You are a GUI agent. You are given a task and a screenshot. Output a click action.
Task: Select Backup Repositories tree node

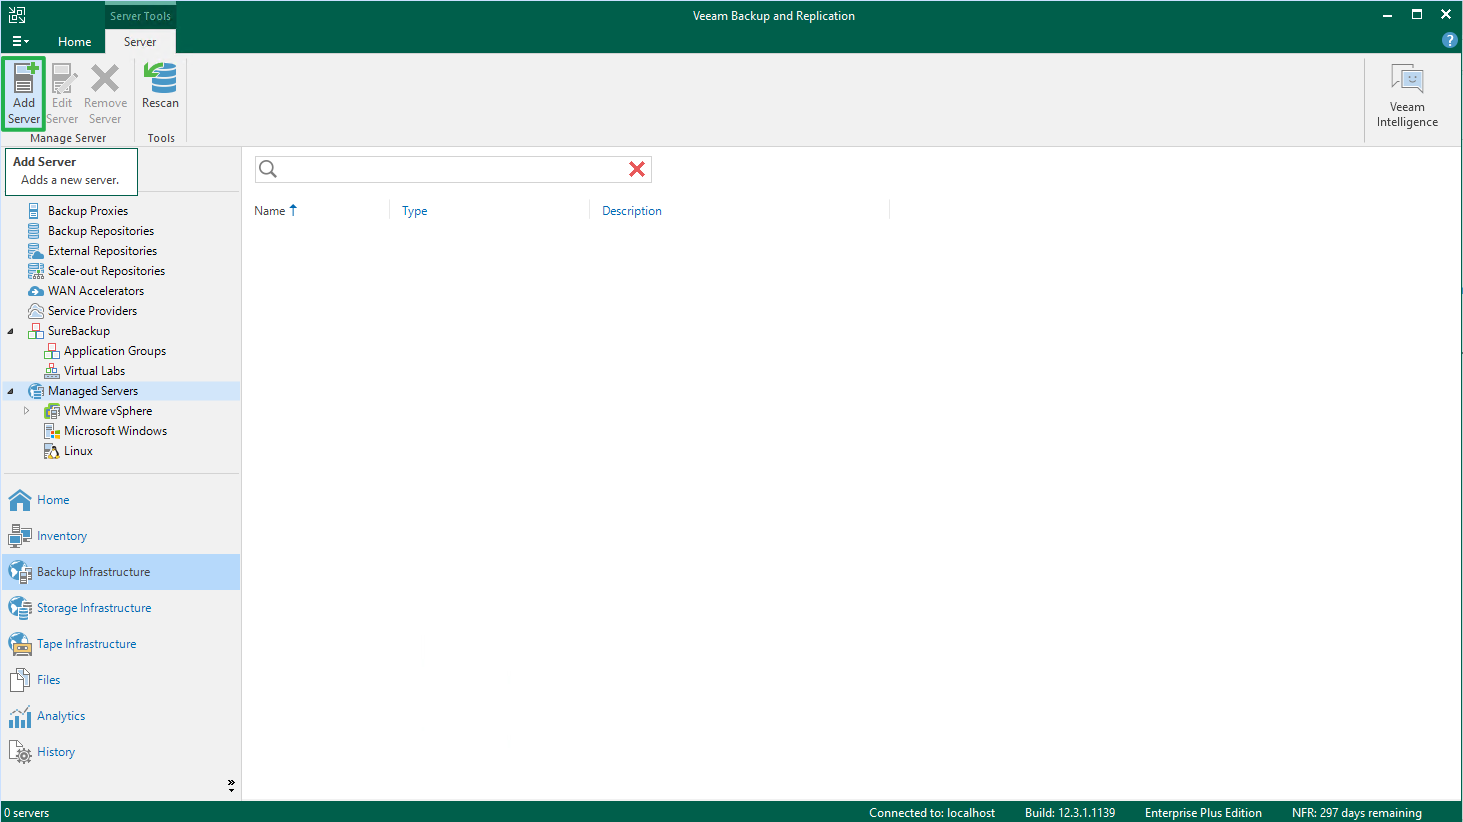tap(101, 231)
